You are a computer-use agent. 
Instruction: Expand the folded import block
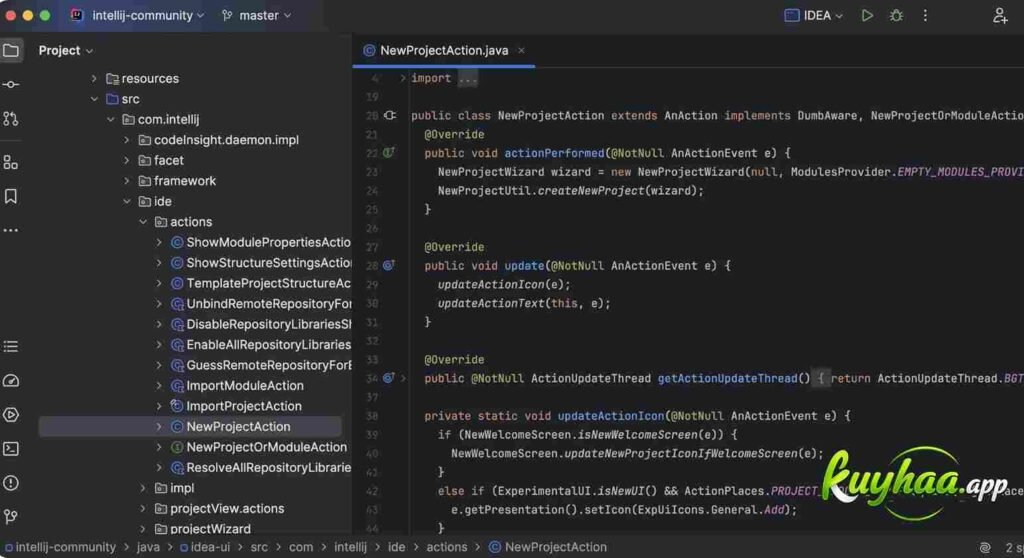402,78
